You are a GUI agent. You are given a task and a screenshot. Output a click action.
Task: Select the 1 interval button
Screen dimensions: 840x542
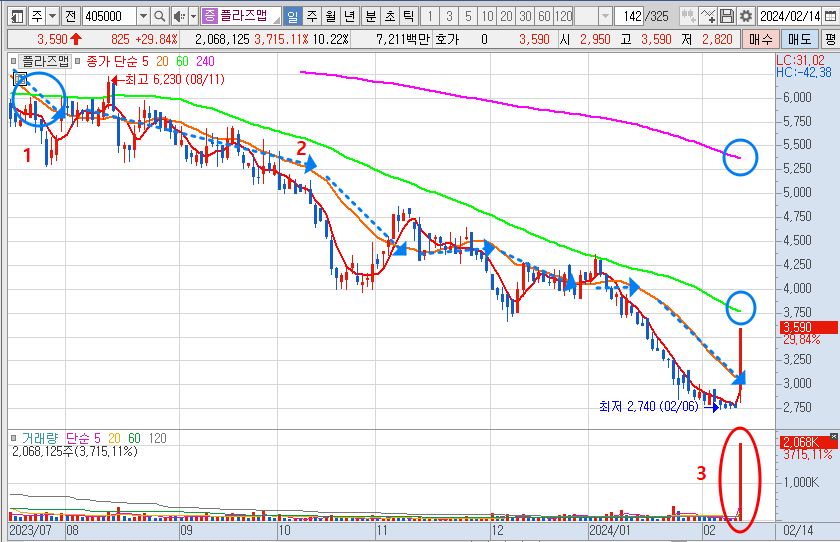point(430,17)
